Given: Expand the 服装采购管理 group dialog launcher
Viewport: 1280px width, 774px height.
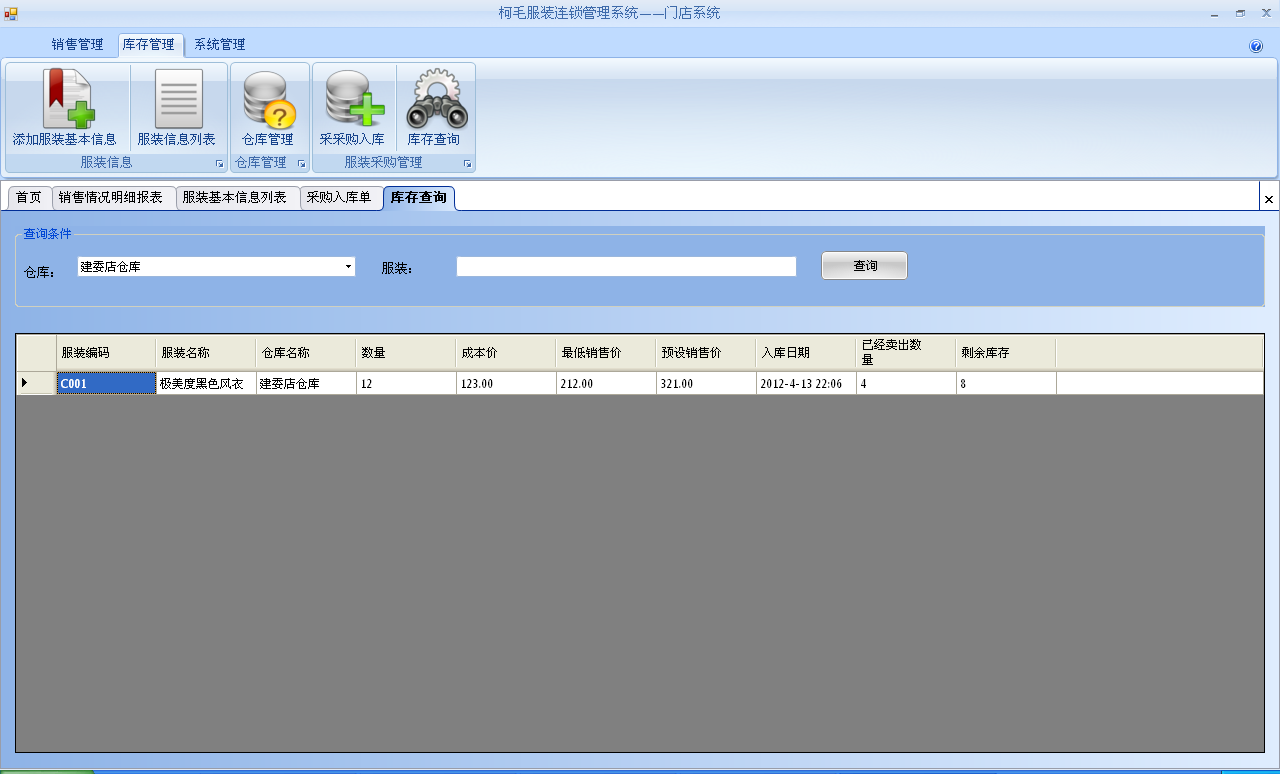Looking at the screenshot, I should click(x=467, y=164).
